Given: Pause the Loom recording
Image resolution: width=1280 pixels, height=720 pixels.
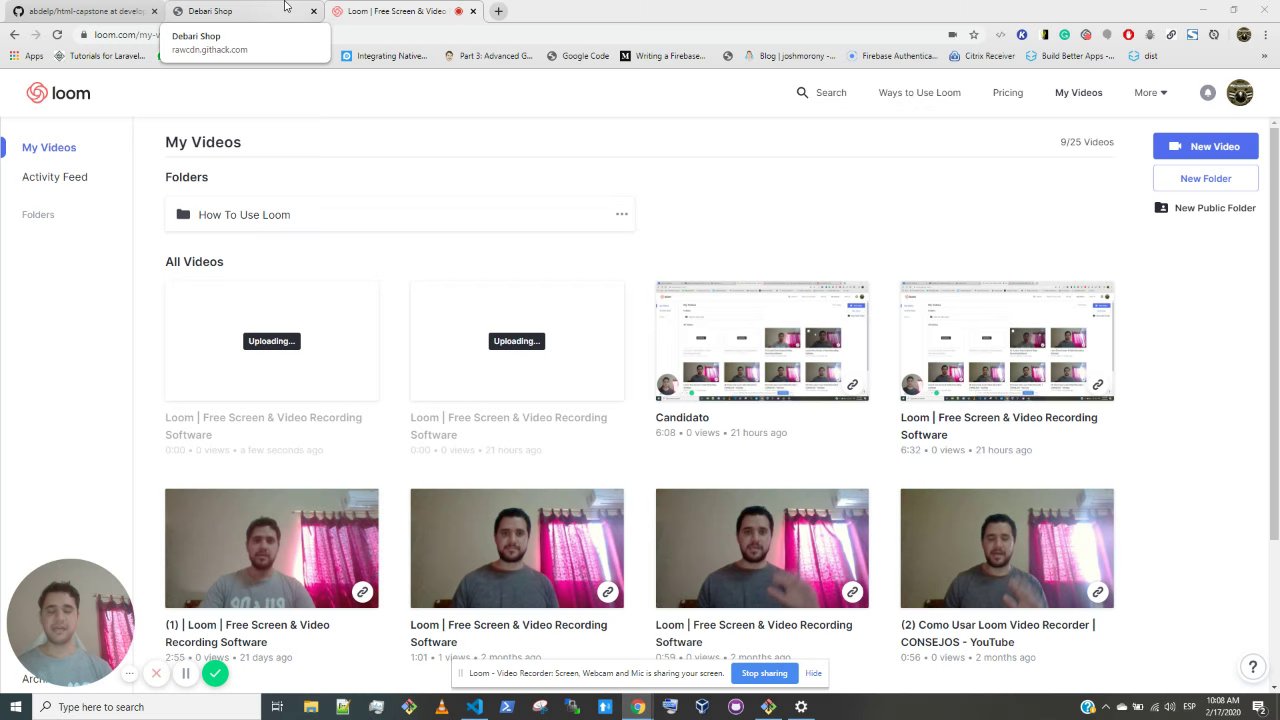Looking at the screenshot, I should pos(185,673).
